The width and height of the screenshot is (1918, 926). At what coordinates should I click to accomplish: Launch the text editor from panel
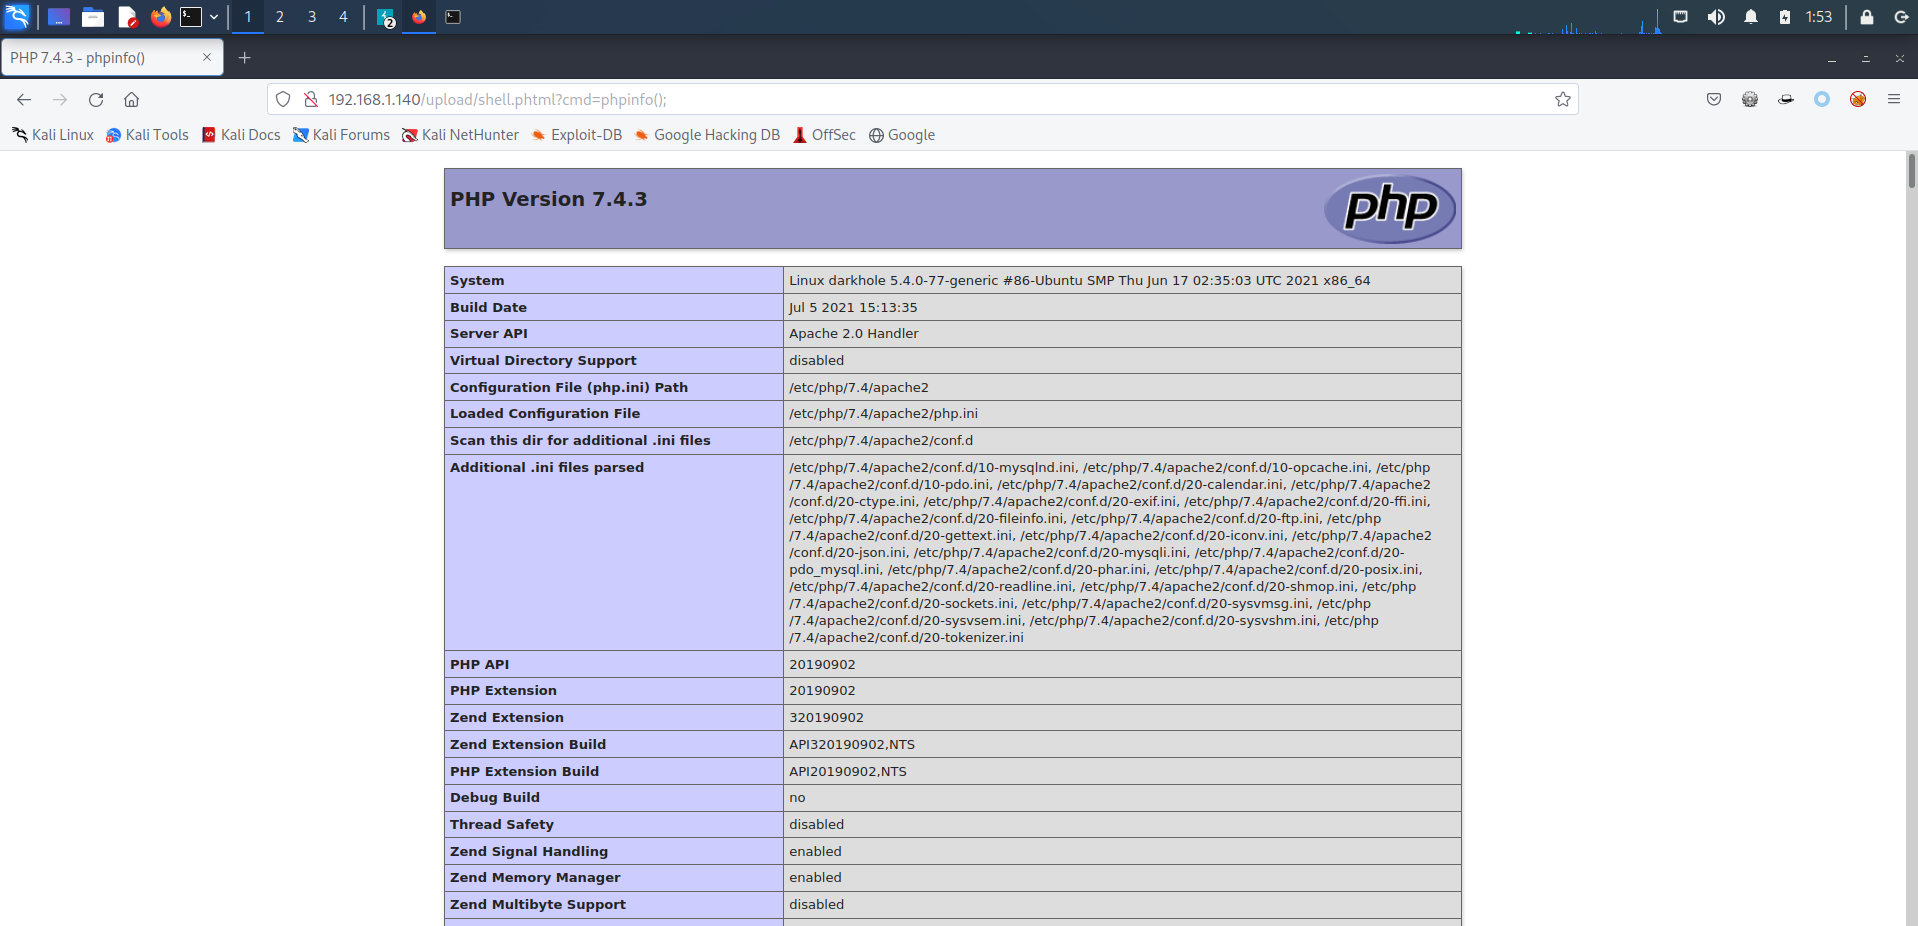point(127,17)
